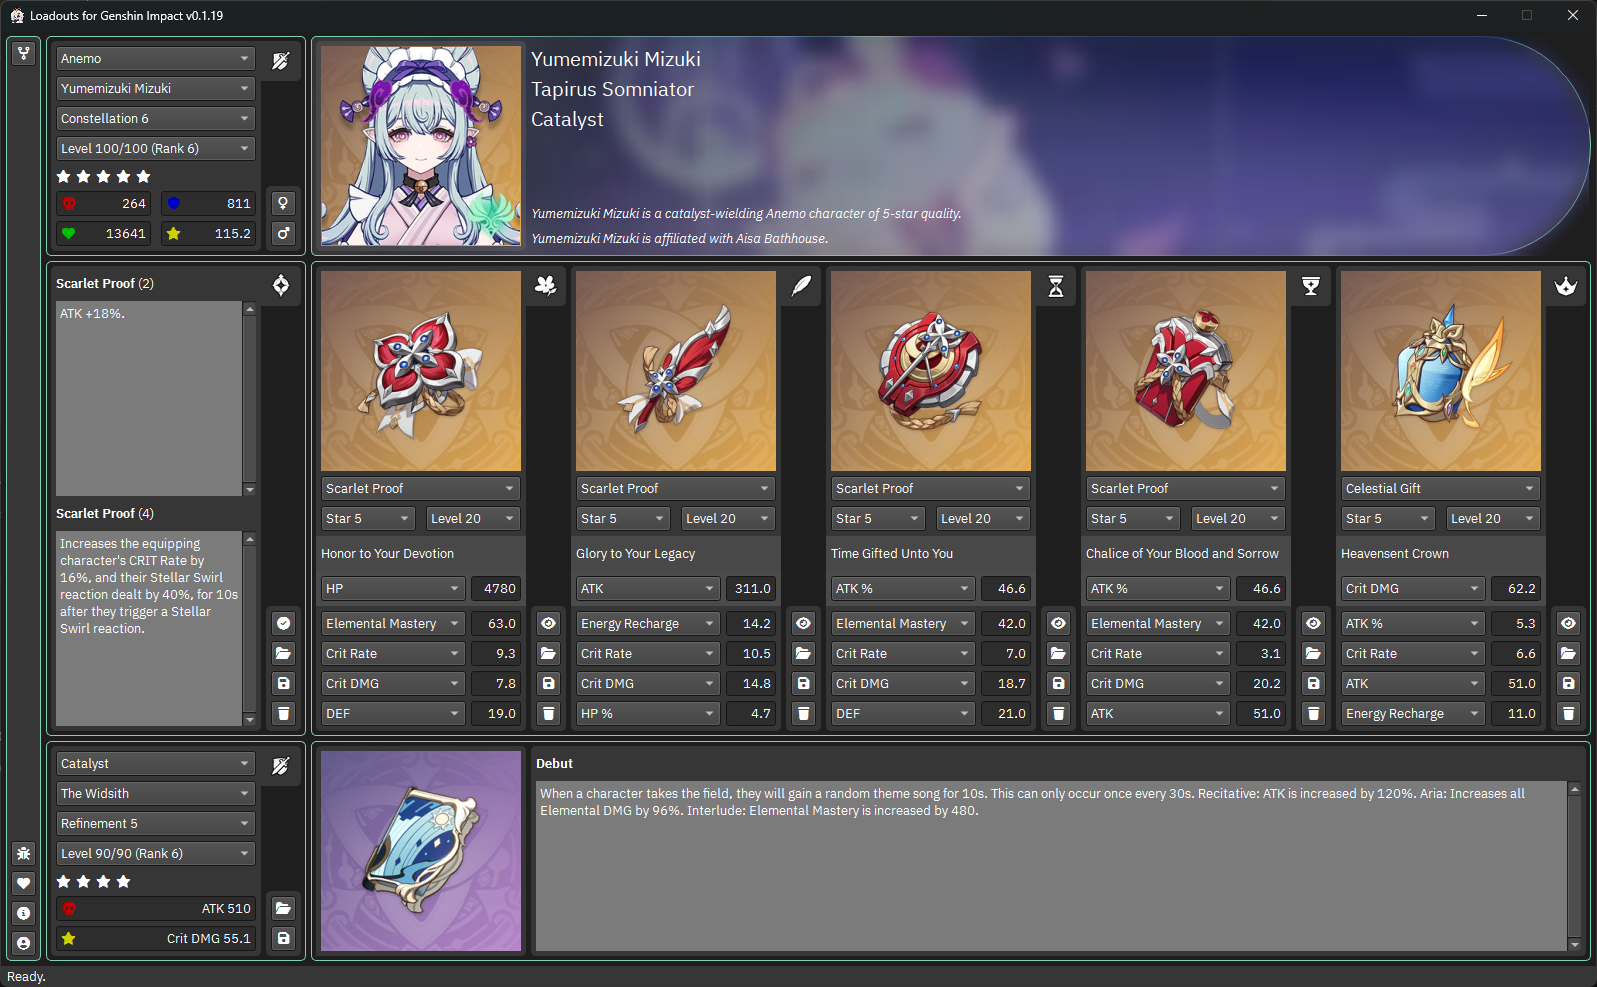Open folder icon in the set bonus panel

pyautogui.click(x=284, y=653)
